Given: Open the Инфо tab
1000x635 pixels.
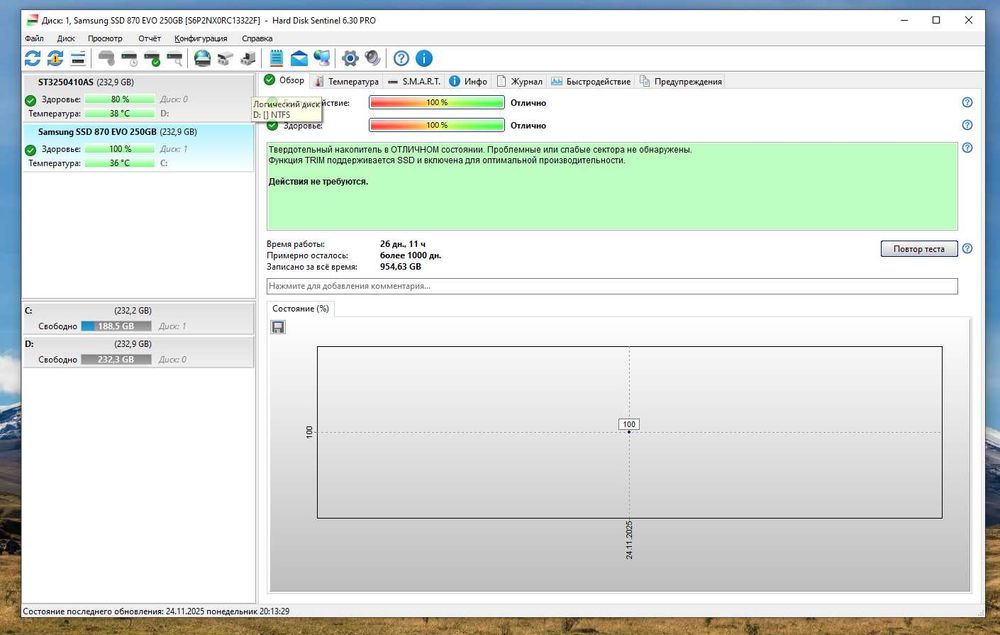Looking at the screenshot, I should click(x=468, y=82).
